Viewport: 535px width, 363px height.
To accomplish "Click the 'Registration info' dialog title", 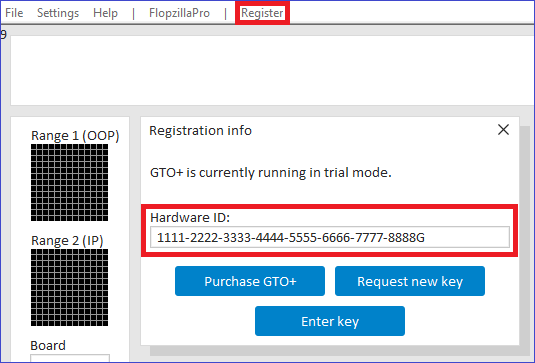I will click(200, 131).
